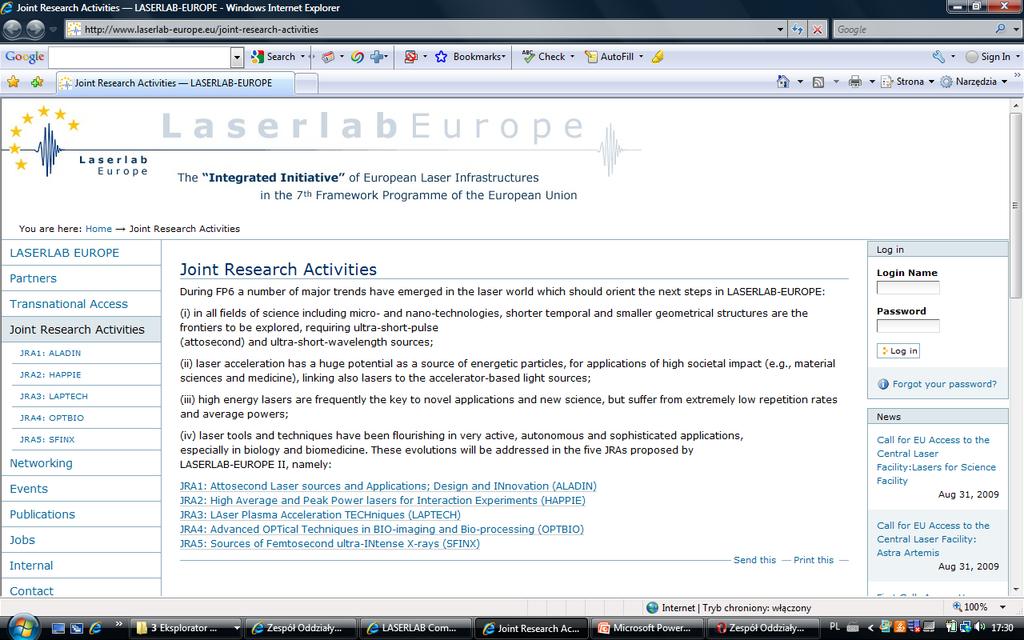1024x640 pixels.
Task: Click the Home breadcrumb link
Action: [99, 229]
